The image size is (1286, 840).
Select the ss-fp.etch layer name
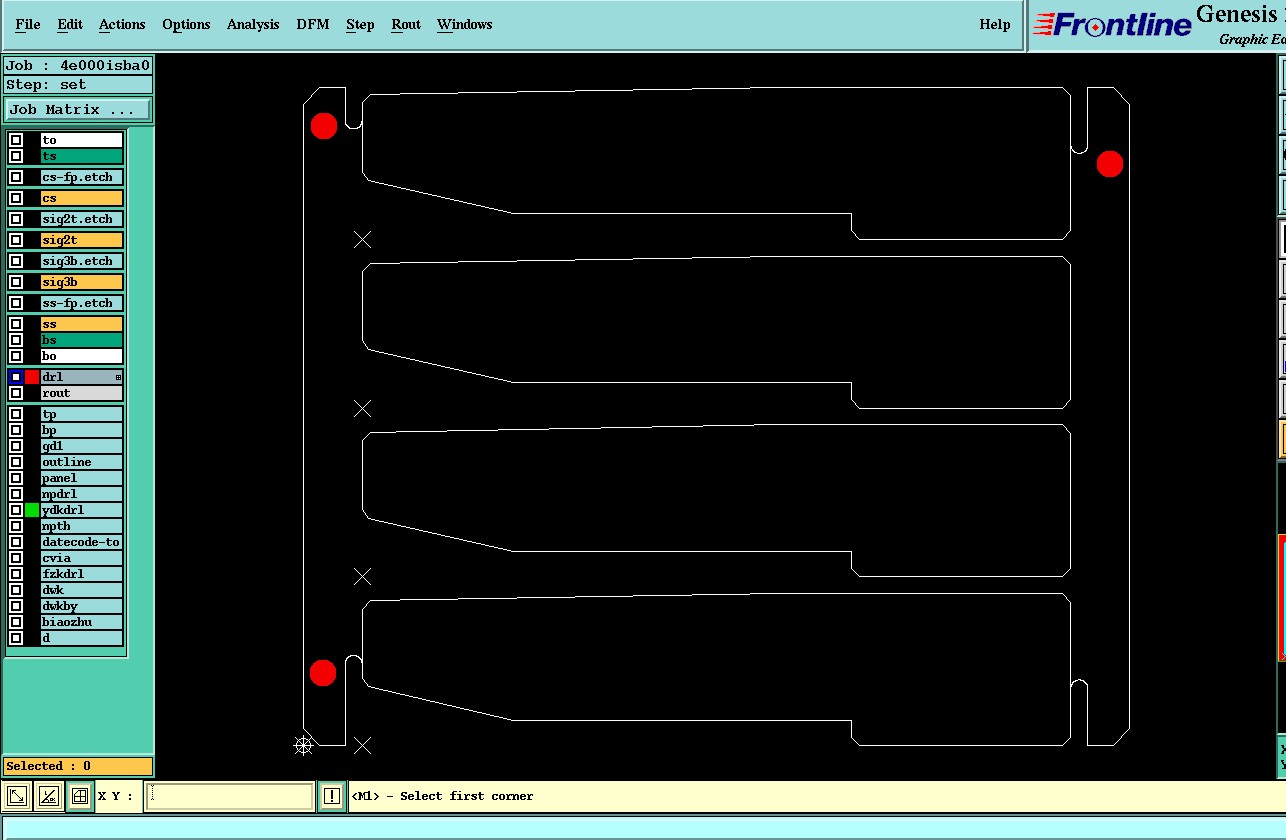coord(82,303)
